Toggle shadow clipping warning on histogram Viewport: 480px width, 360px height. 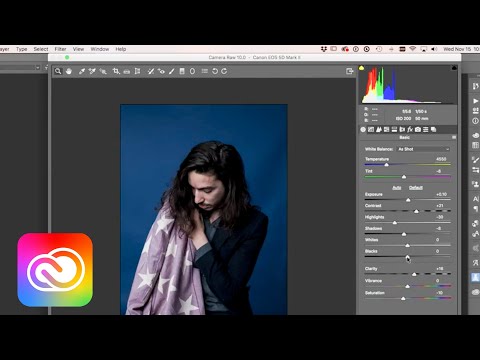click(361, 68)
